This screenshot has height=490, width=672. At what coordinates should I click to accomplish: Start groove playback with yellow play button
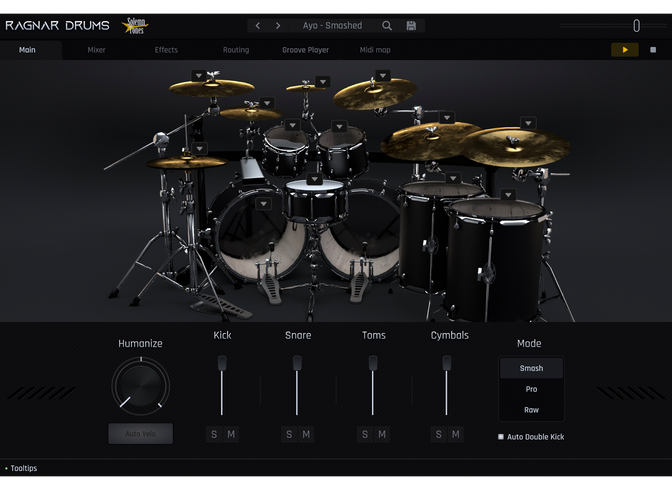(x=624, y=50)
